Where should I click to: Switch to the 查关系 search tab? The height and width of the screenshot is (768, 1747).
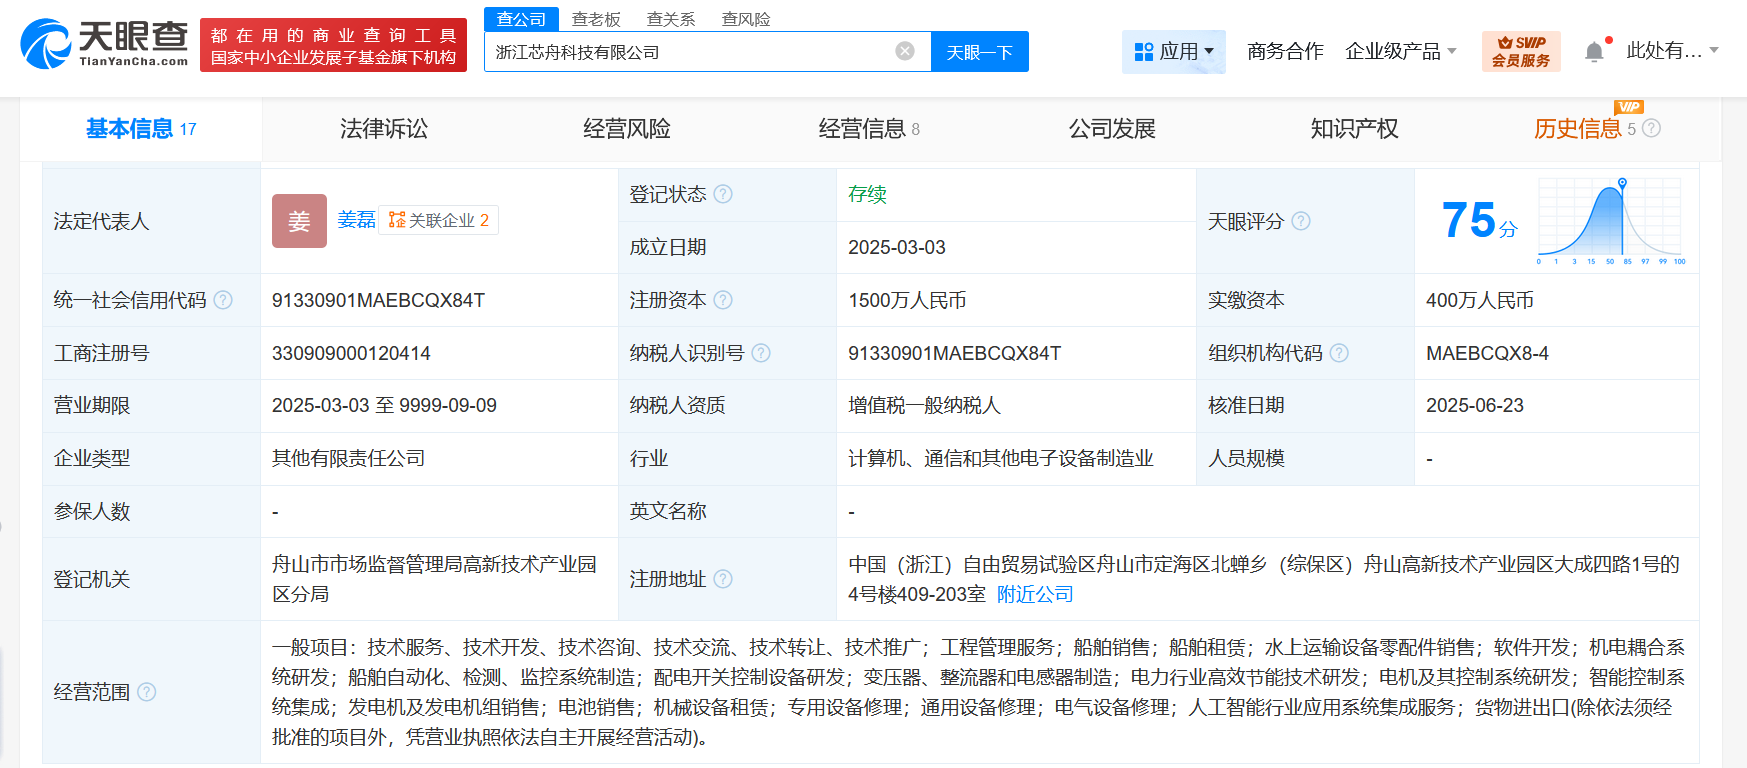pos(671,19)
